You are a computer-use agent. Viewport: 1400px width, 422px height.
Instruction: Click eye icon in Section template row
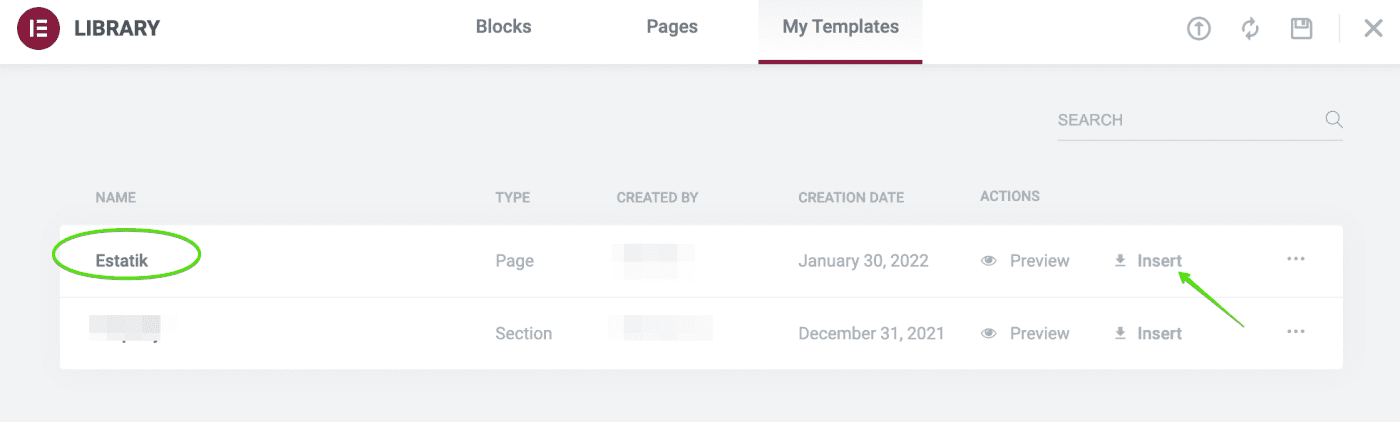coord(989,334)
